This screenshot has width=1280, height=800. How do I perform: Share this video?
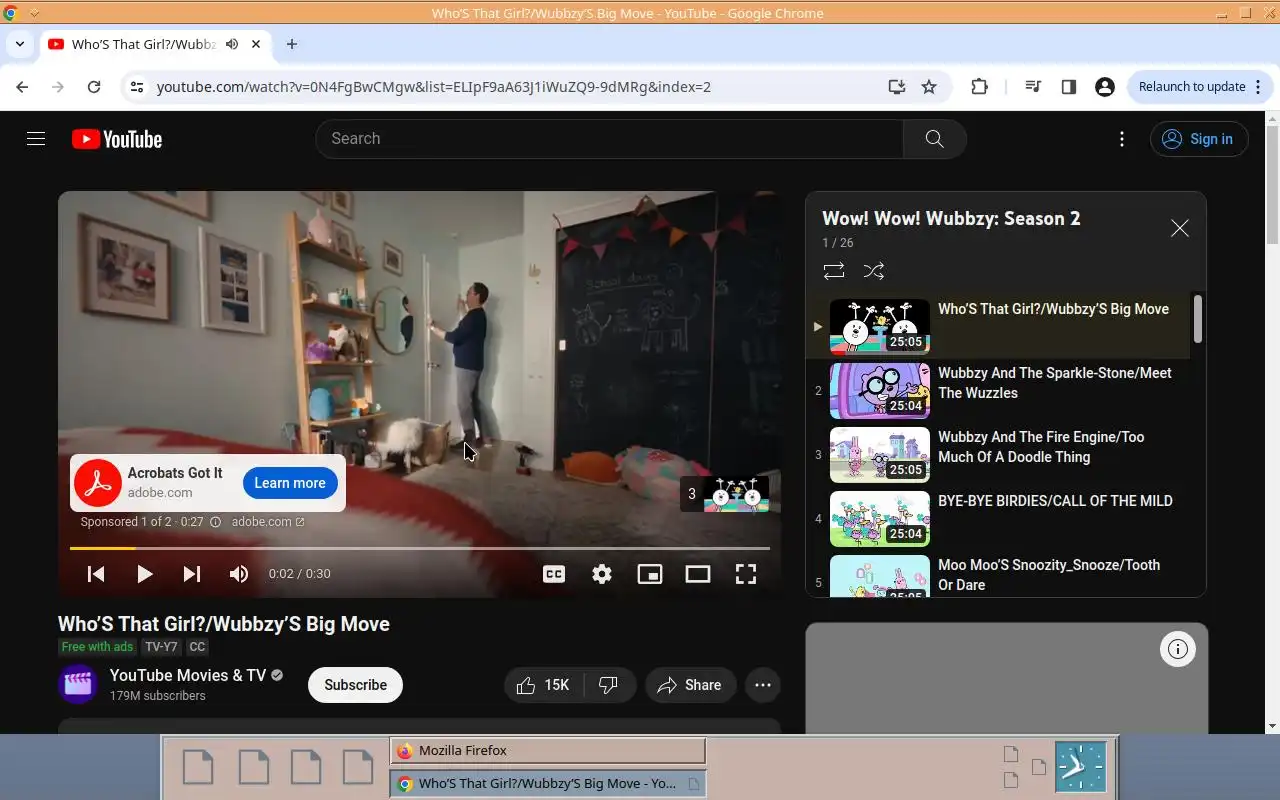[x=690, y=685]
